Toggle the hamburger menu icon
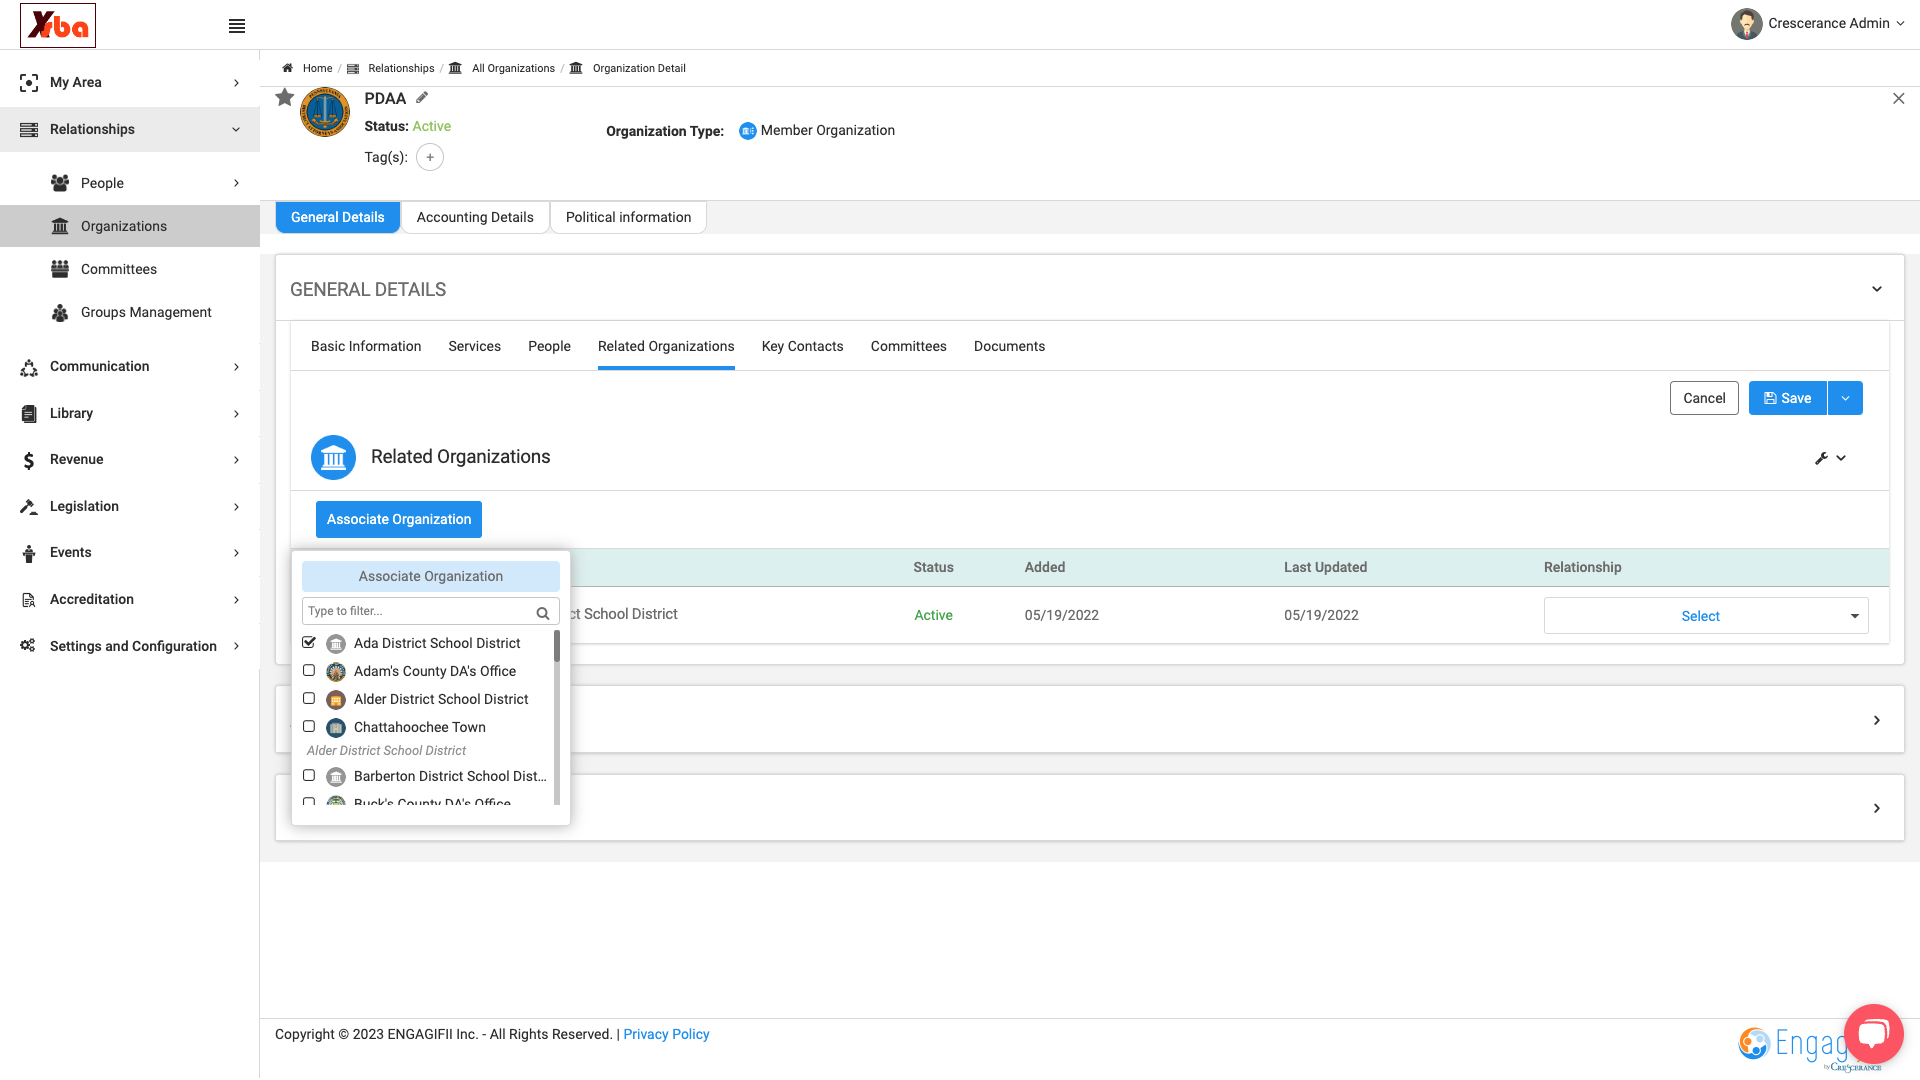Screen dimensions: 1920x1080 (237, 26)
